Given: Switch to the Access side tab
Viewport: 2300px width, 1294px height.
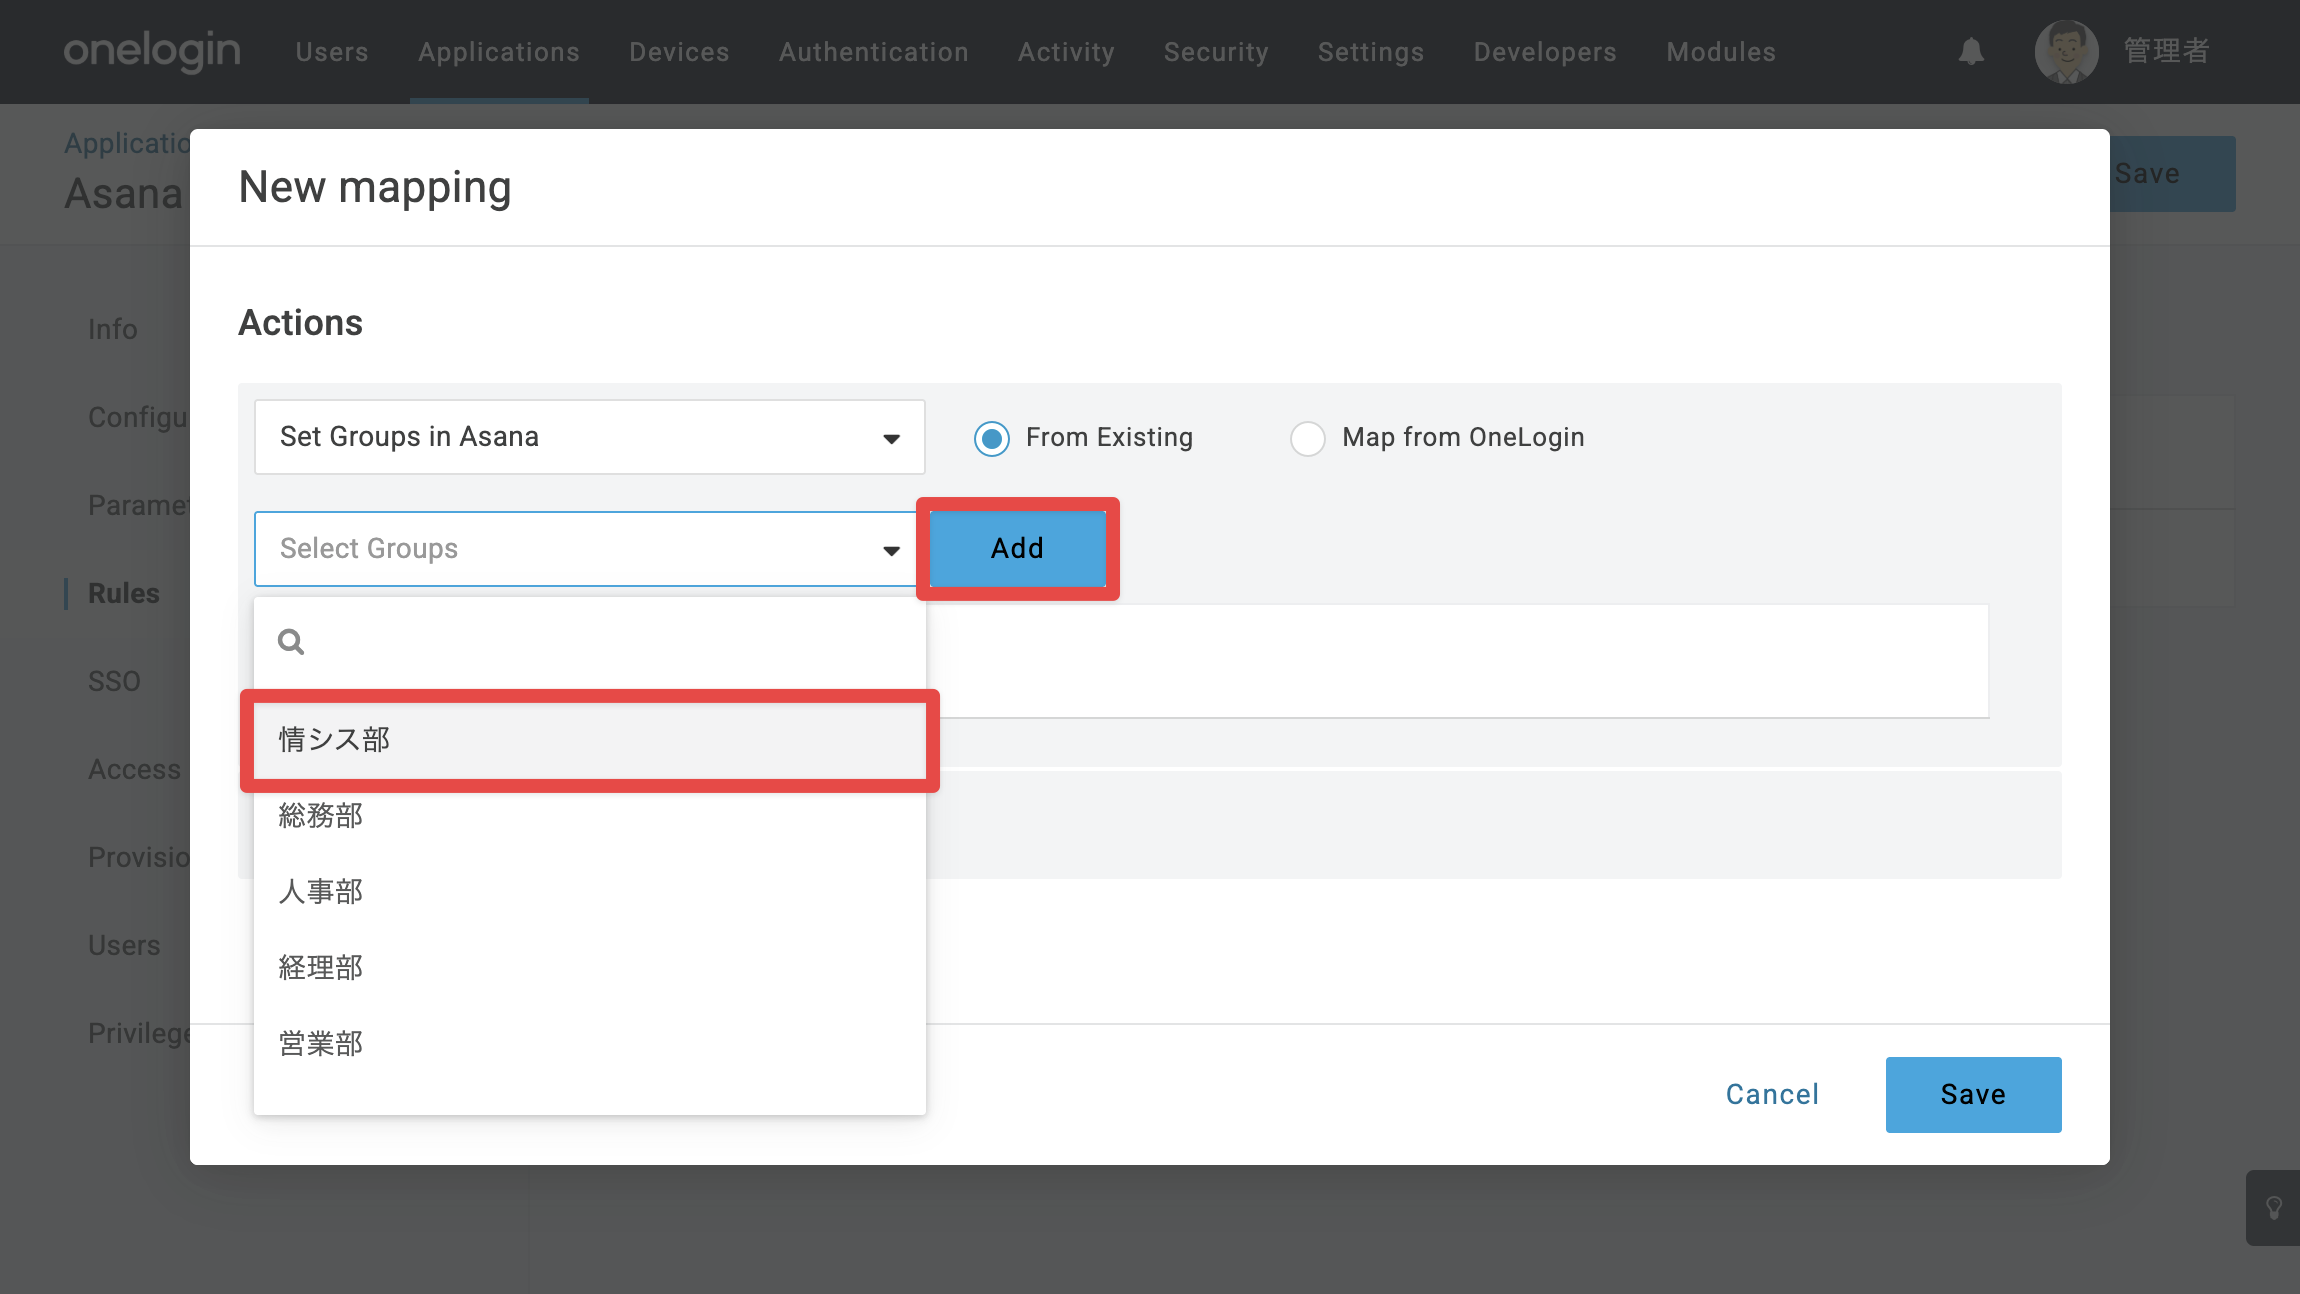Looking at the screenshot, I should [135, 769].
